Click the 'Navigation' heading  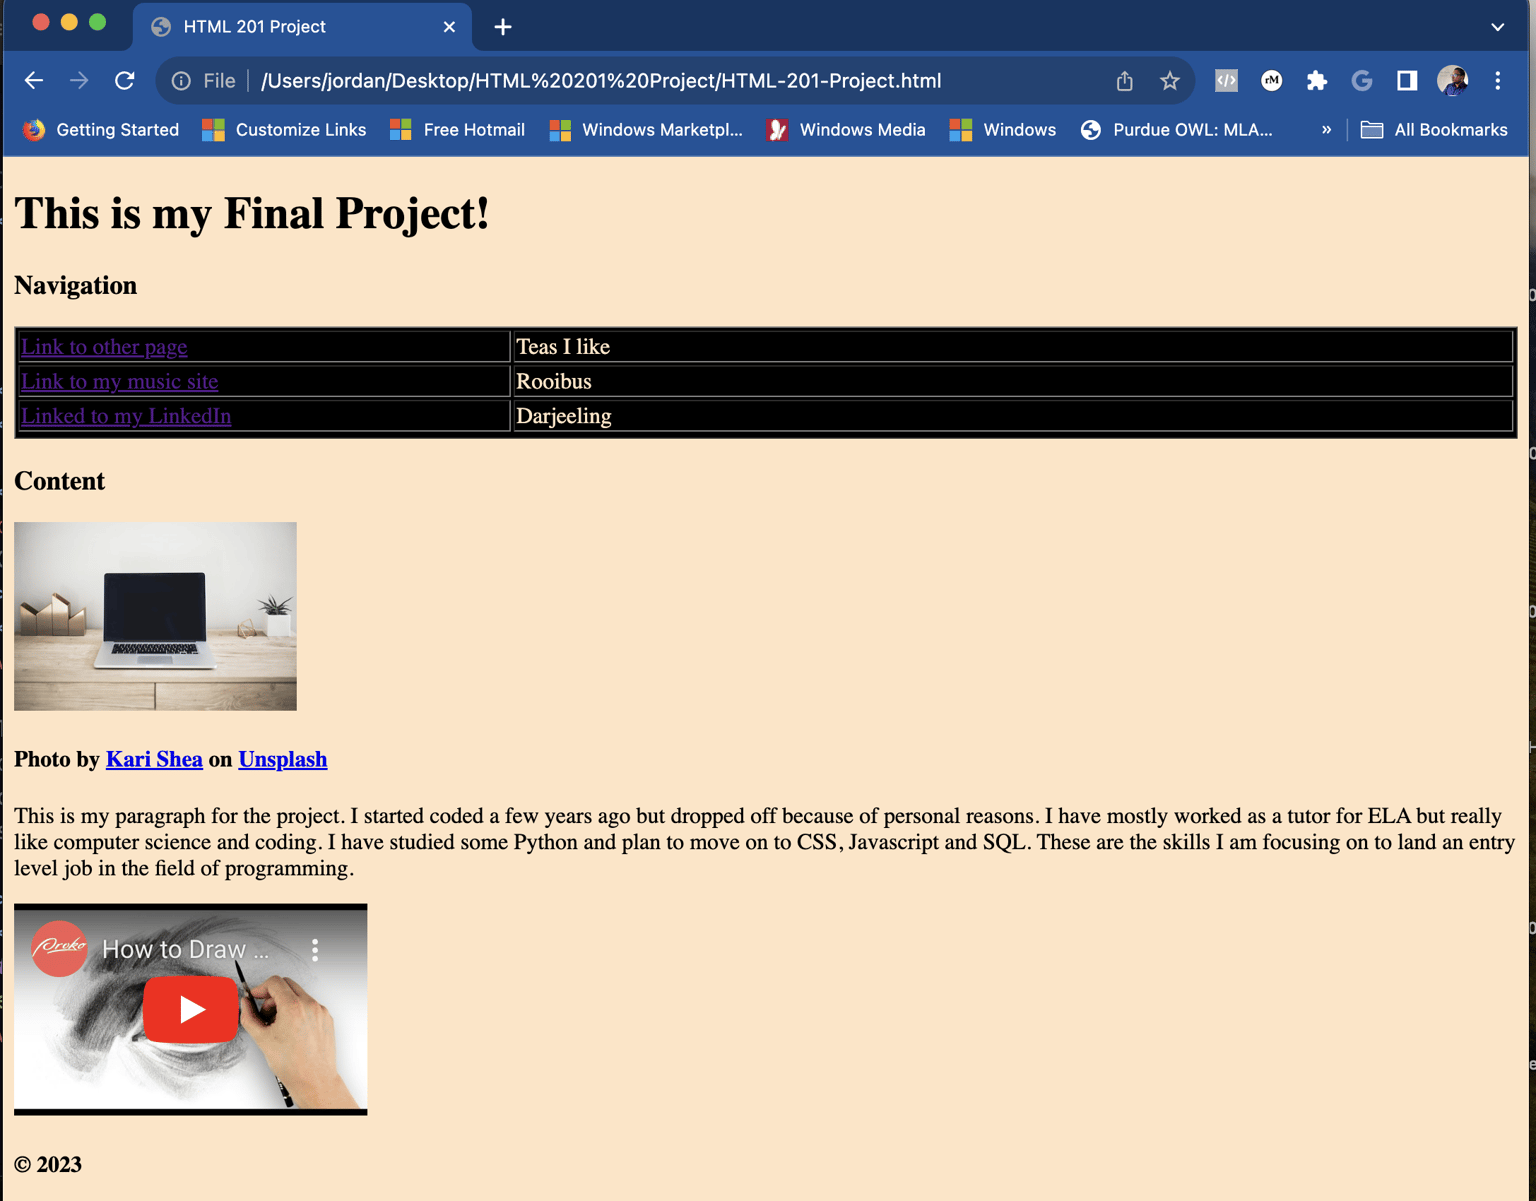(x=75, y=286)
